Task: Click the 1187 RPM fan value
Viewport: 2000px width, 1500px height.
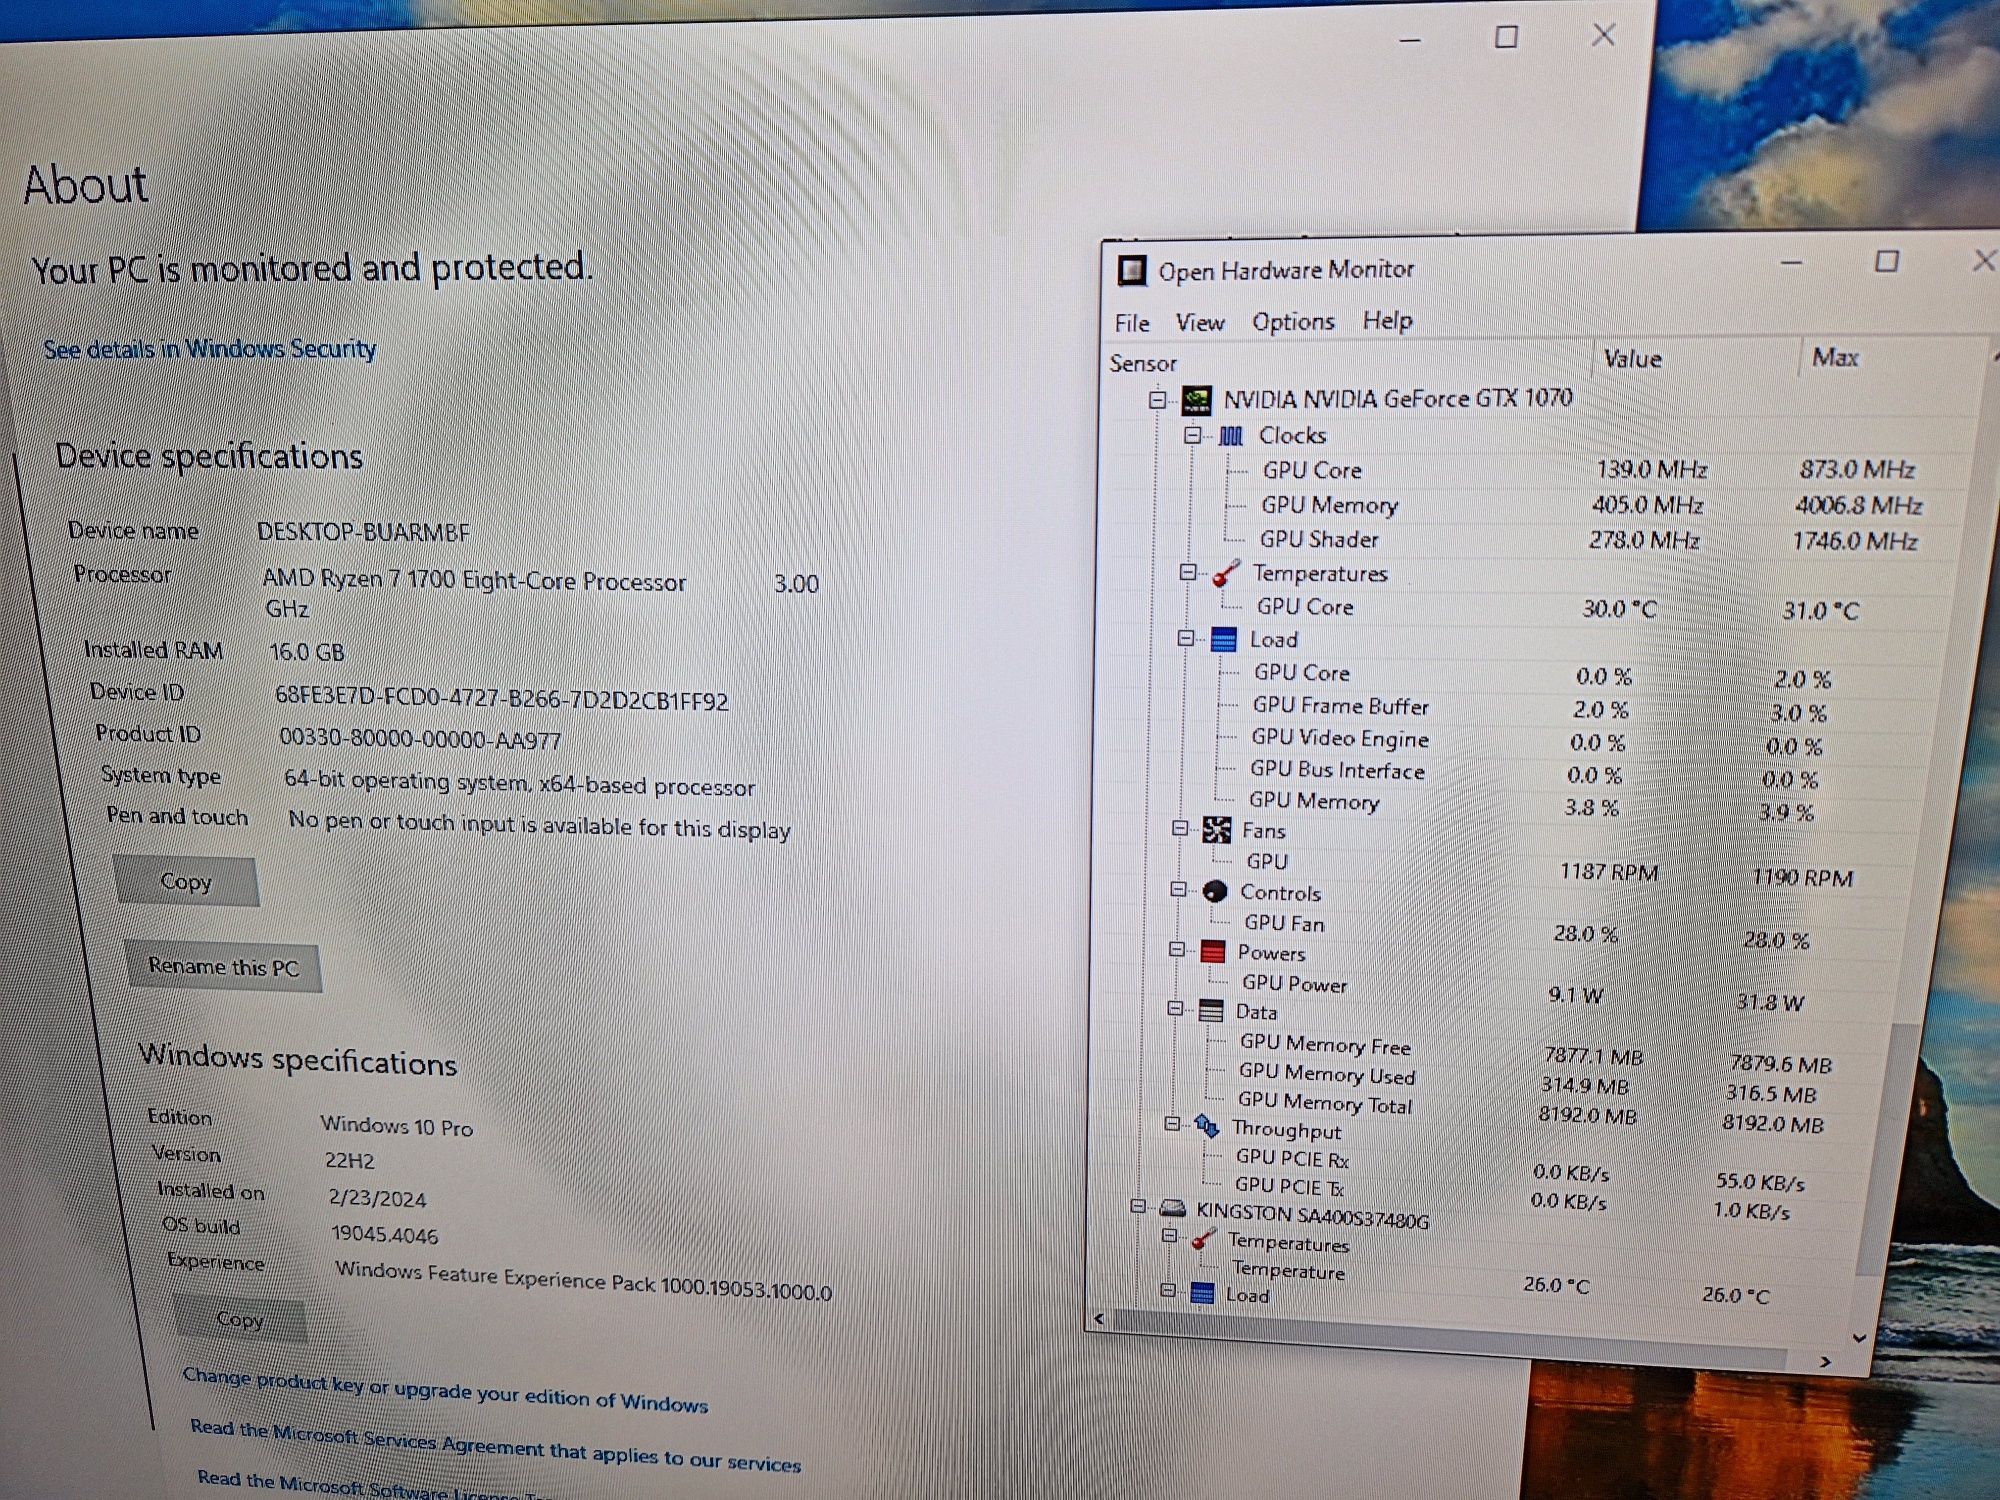Action: [1609, 872]
